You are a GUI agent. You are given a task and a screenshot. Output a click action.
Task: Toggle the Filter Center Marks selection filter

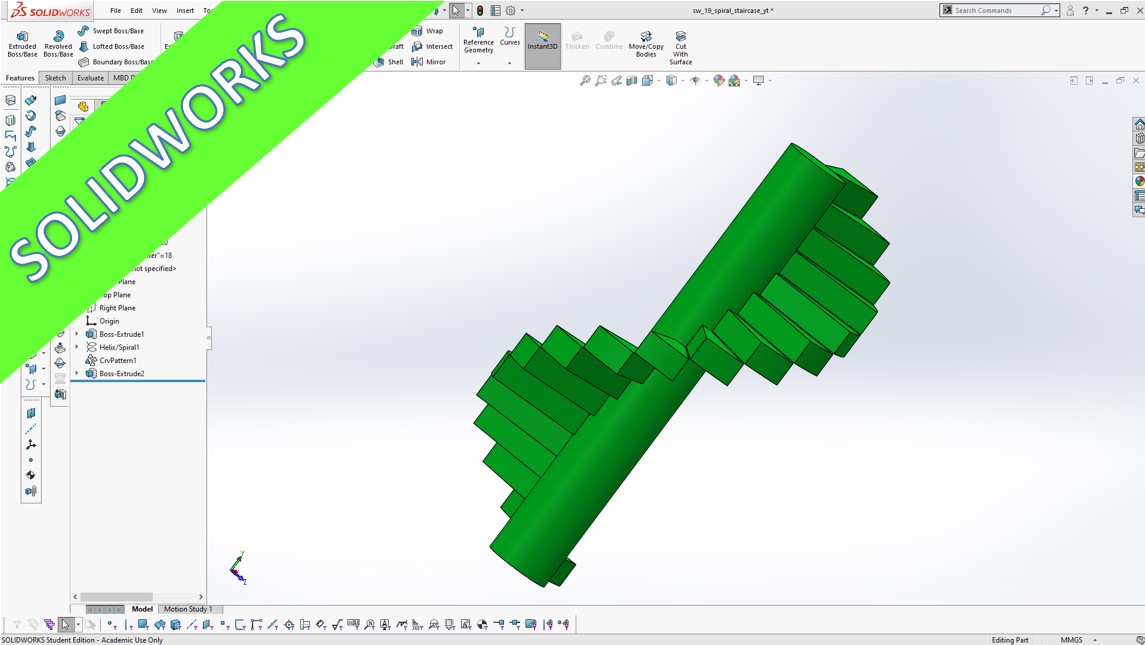pos(290,625)
